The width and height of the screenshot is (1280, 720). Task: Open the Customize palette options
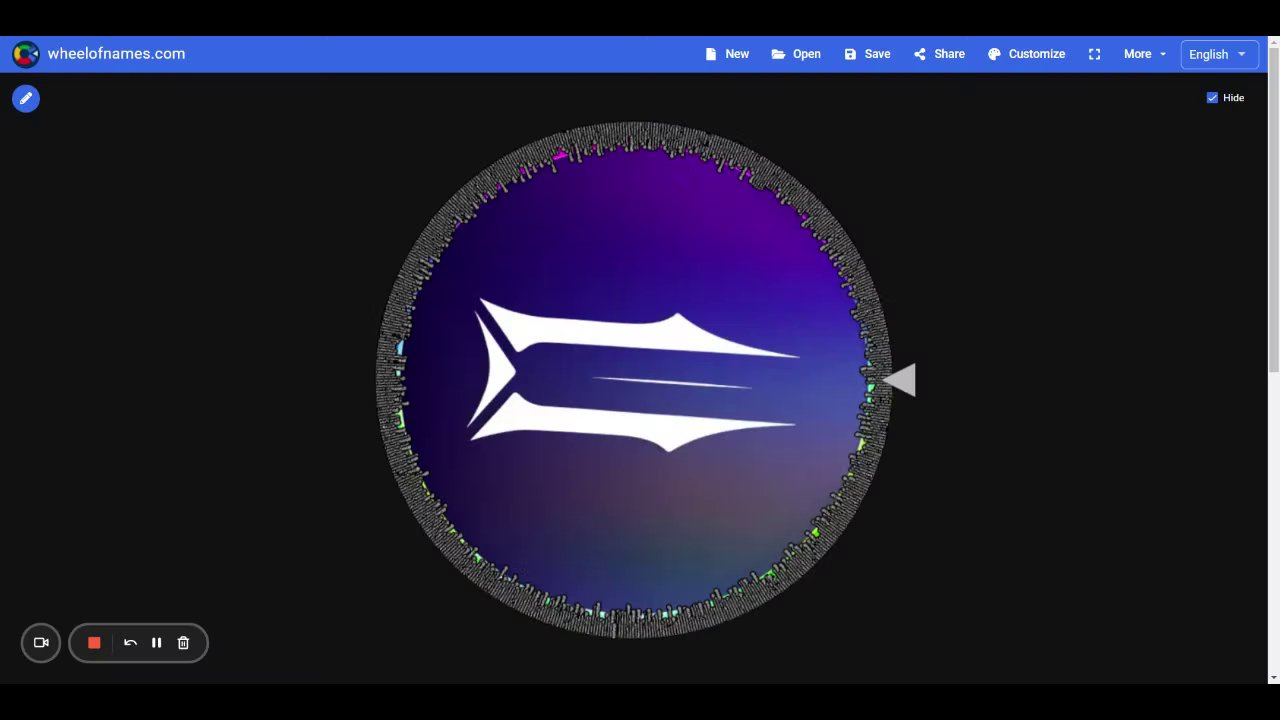click(x=1026, y=54)
